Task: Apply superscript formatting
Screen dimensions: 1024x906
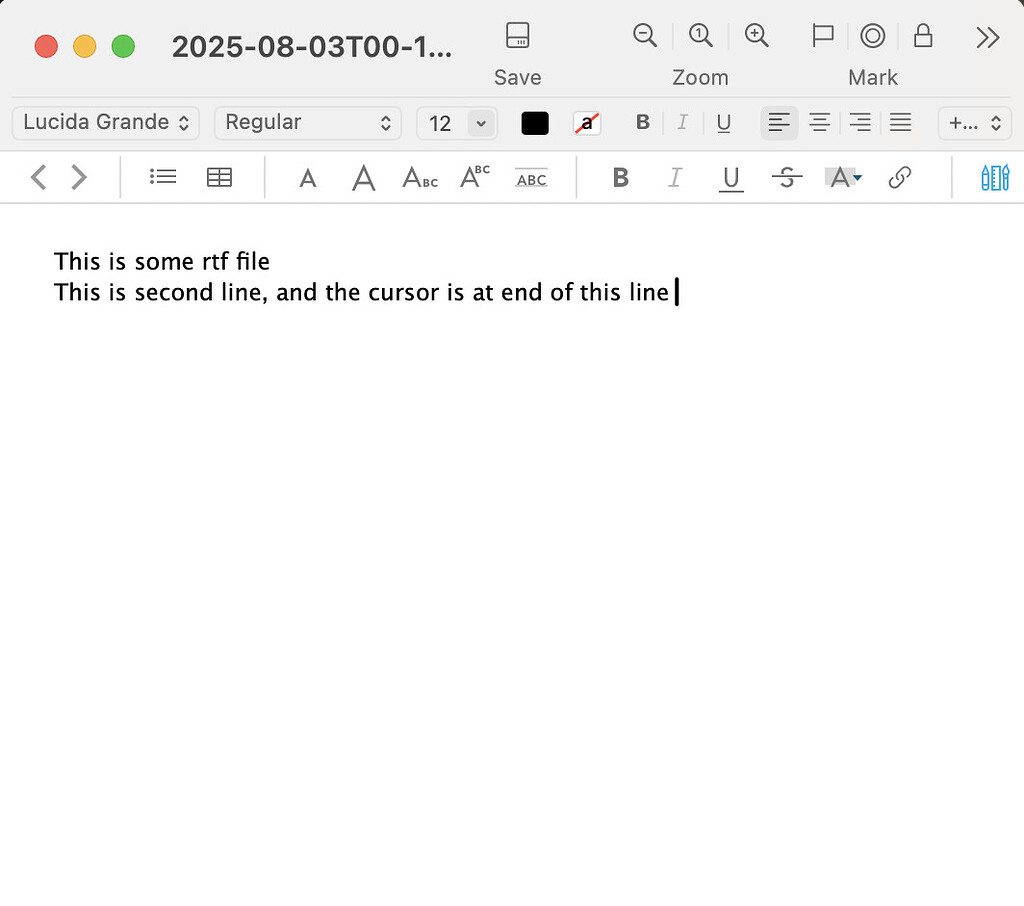Action: coord(473,177)
